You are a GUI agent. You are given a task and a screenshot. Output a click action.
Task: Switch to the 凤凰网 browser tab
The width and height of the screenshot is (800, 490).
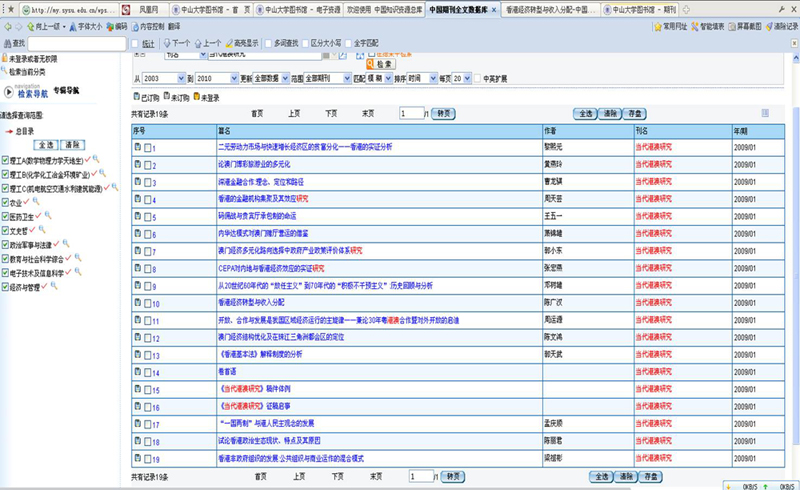tap(150, 8)
